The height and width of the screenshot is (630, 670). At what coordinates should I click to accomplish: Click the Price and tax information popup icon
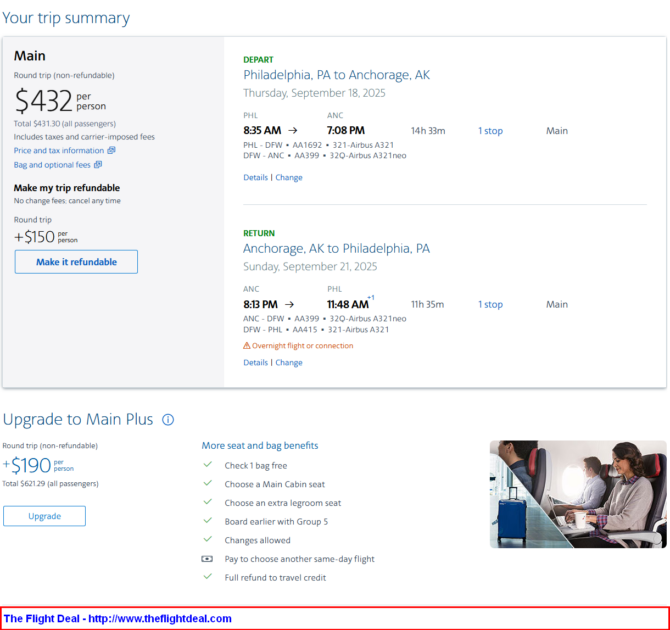click(x=112, y=150)
